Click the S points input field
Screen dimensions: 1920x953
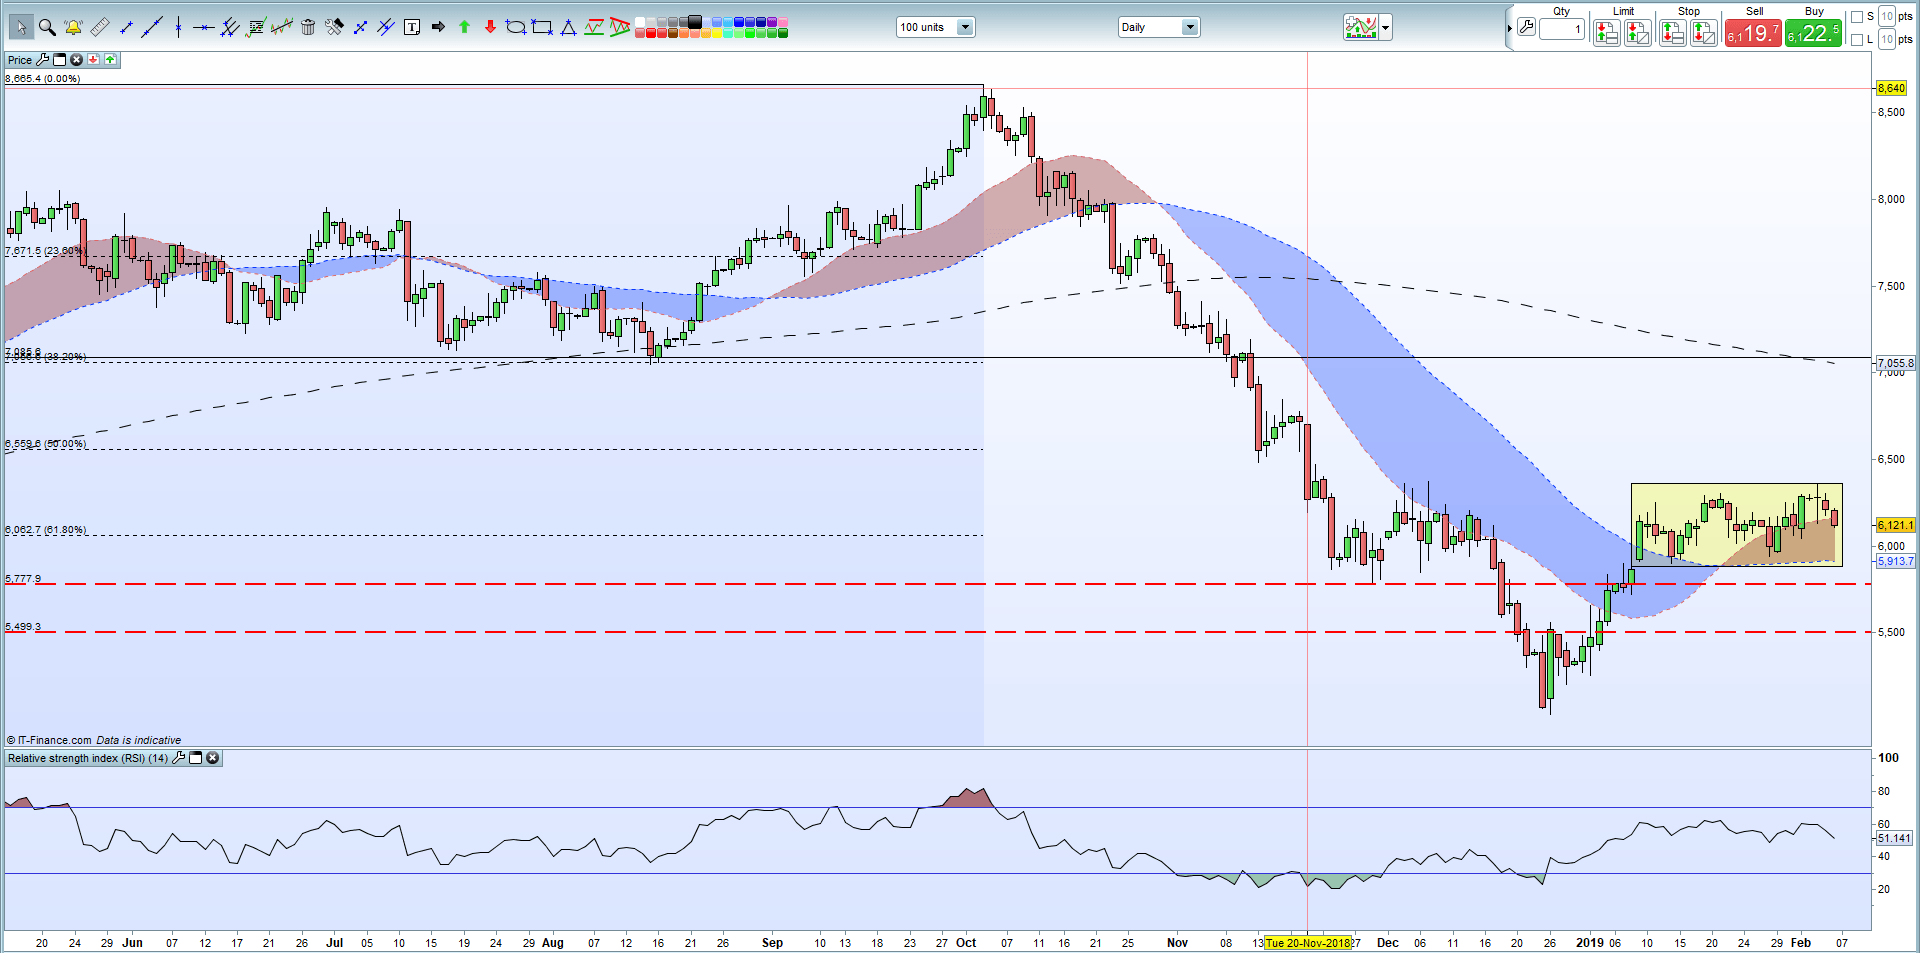pyautogui.click(x=1887, y=17)
